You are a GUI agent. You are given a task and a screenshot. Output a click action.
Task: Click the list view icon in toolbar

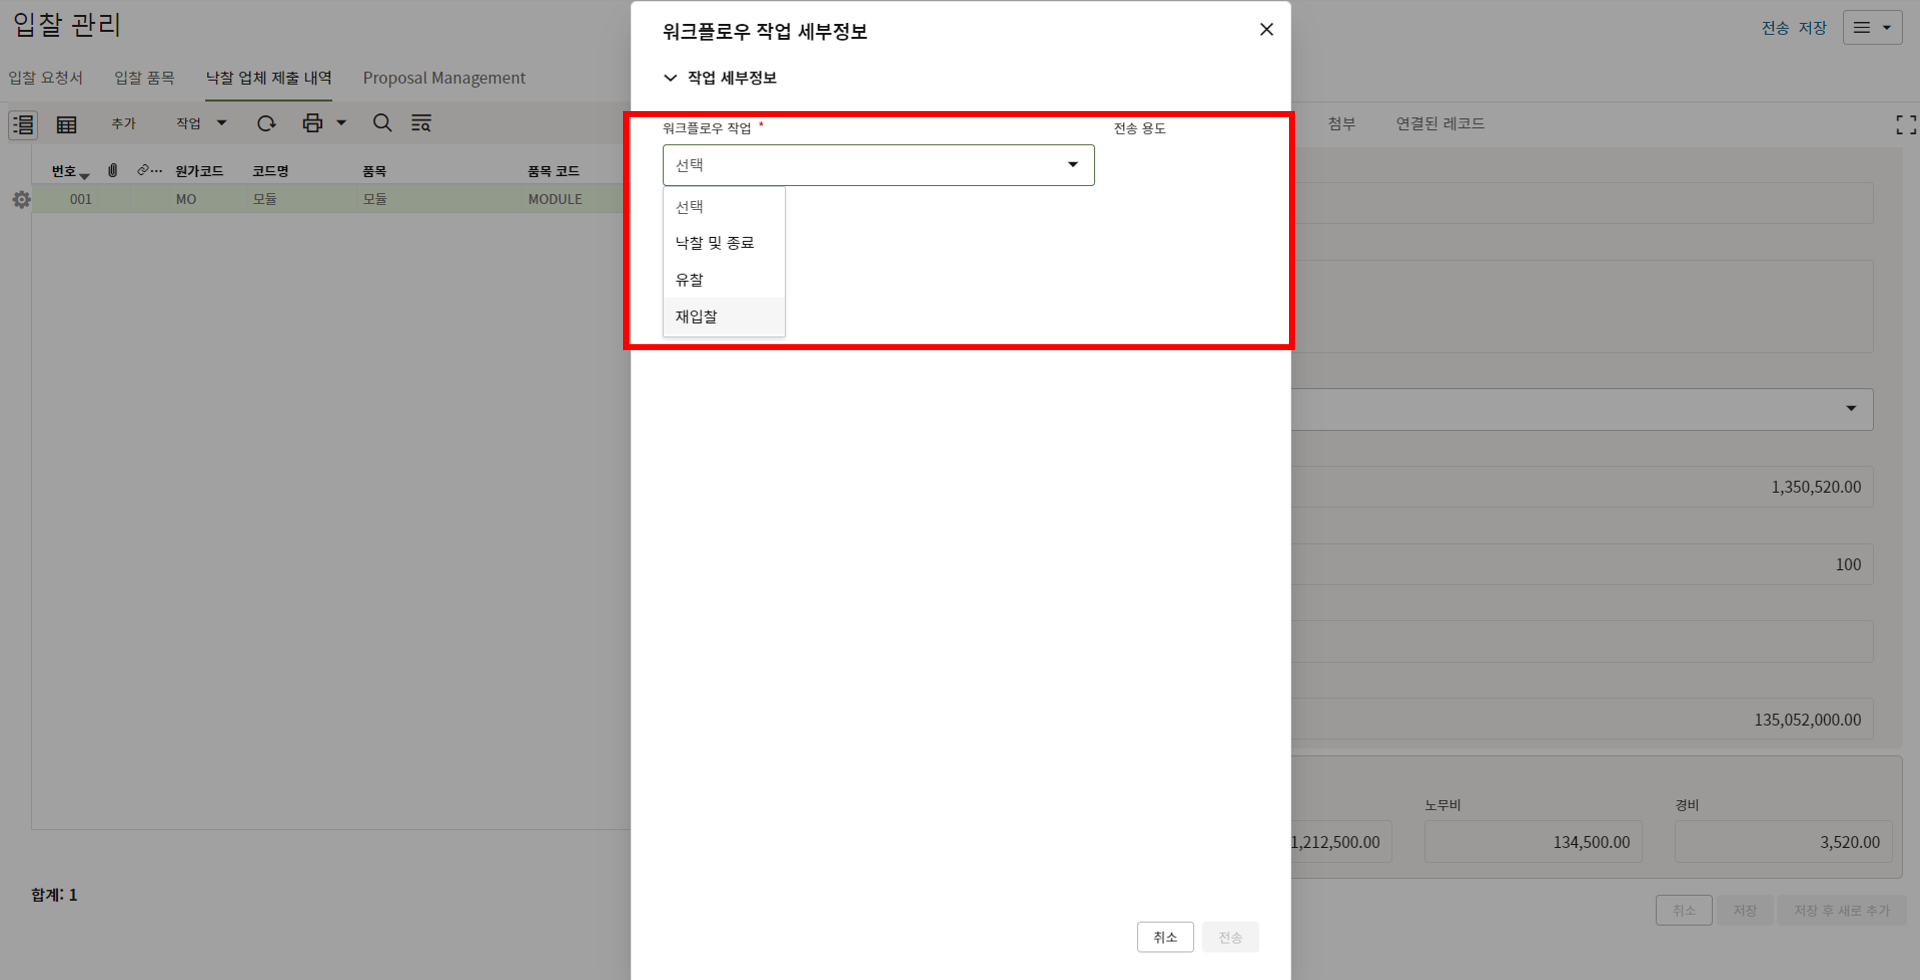point(23,124)
